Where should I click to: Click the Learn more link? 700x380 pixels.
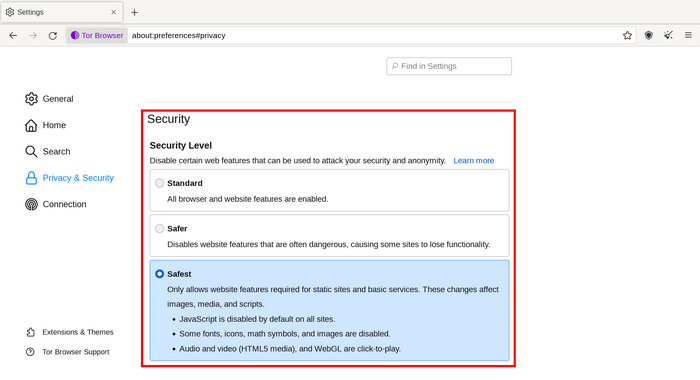[474, 161]
